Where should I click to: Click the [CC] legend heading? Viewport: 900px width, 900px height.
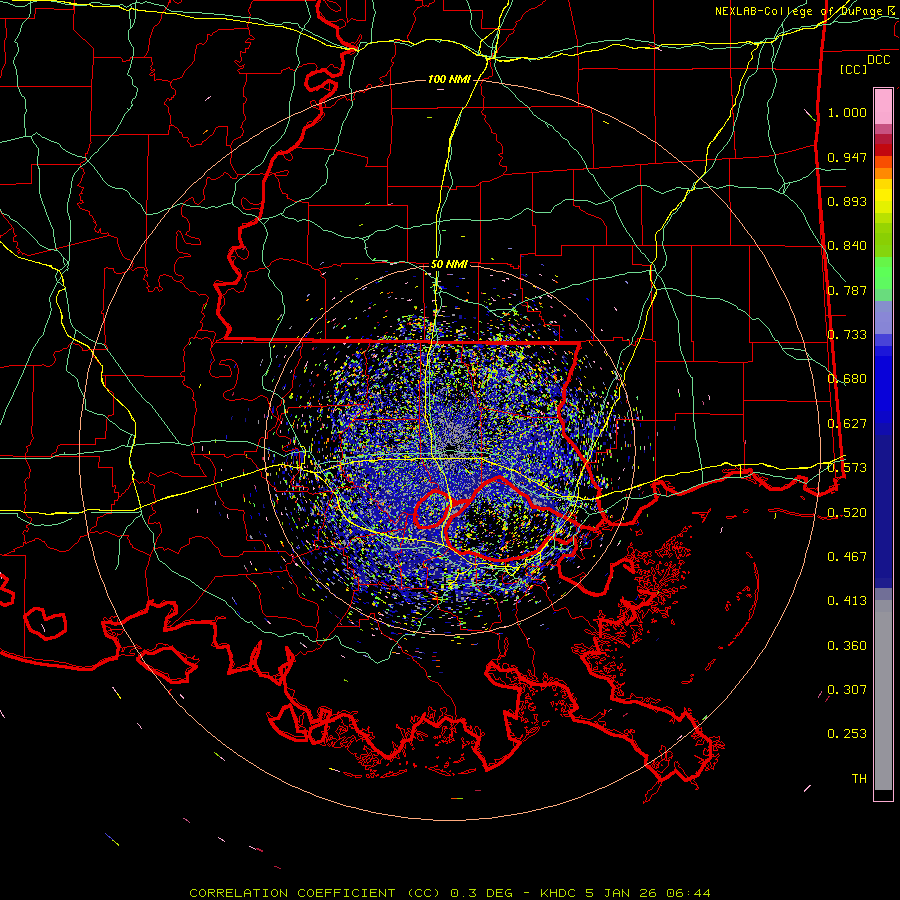tap(853, 69)
